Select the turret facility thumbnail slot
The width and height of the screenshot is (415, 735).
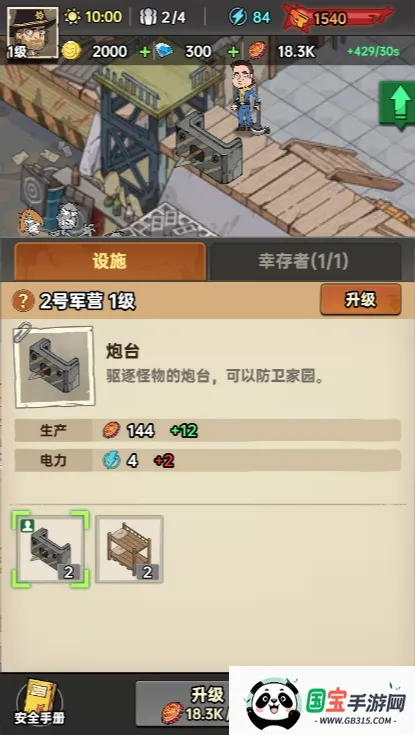(50, 548)
